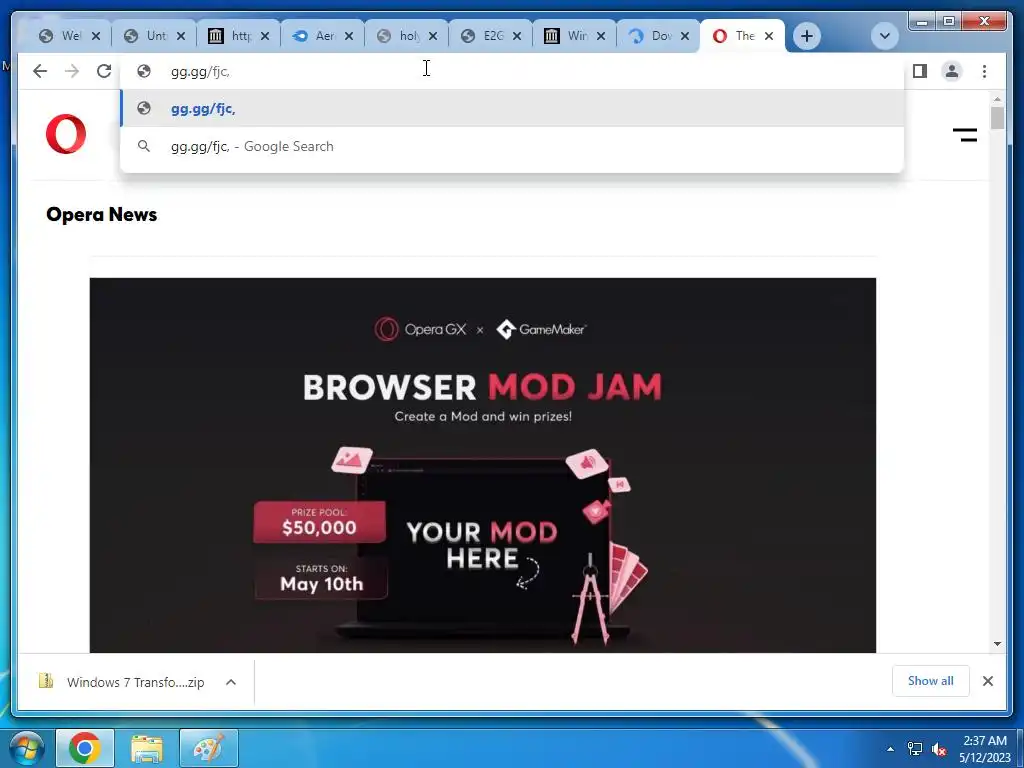Reload the page with the refresh icon
1024x768 pixels.
[104, 71]
